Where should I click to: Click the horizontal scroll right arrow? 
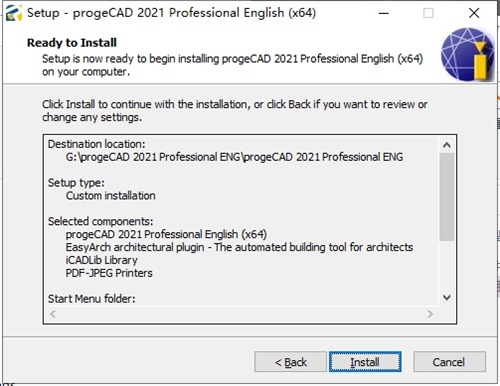pyautogui.click(x=430, y=314)
